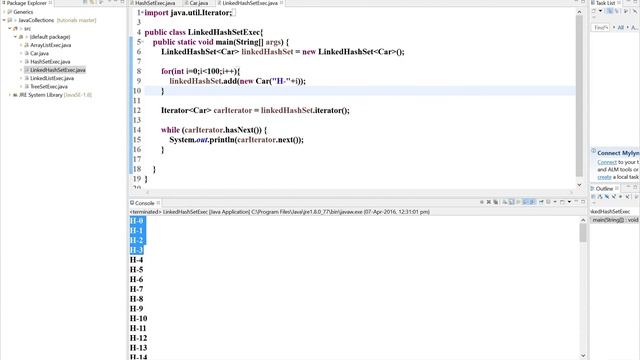This screenshot has height=360, width=640.
Task: Open the Open Console dropdown arrow
Action: click(x=569, y=202)
